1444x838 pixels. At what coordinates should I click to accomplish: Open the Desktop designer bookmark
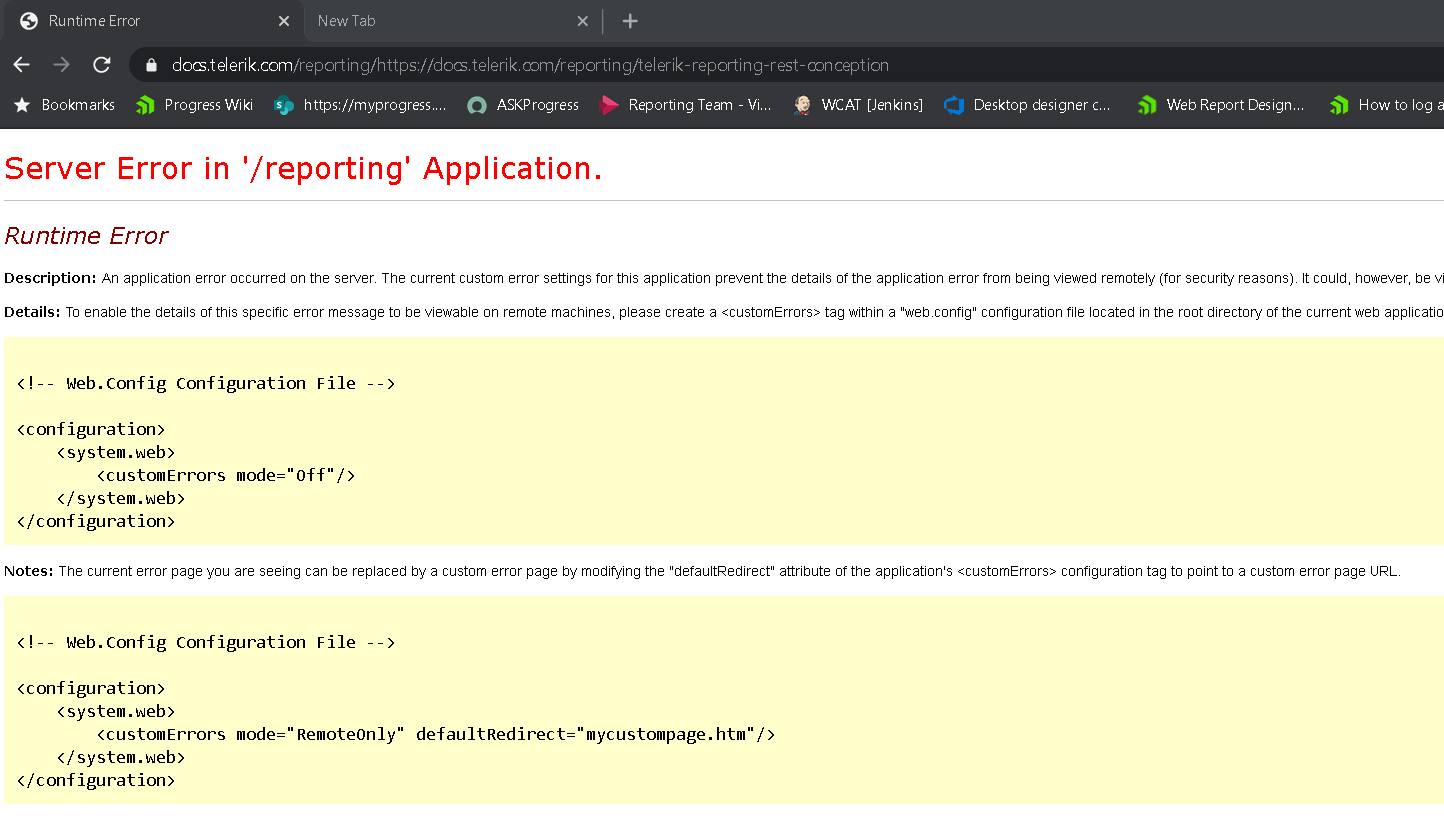pos(1029,105)
